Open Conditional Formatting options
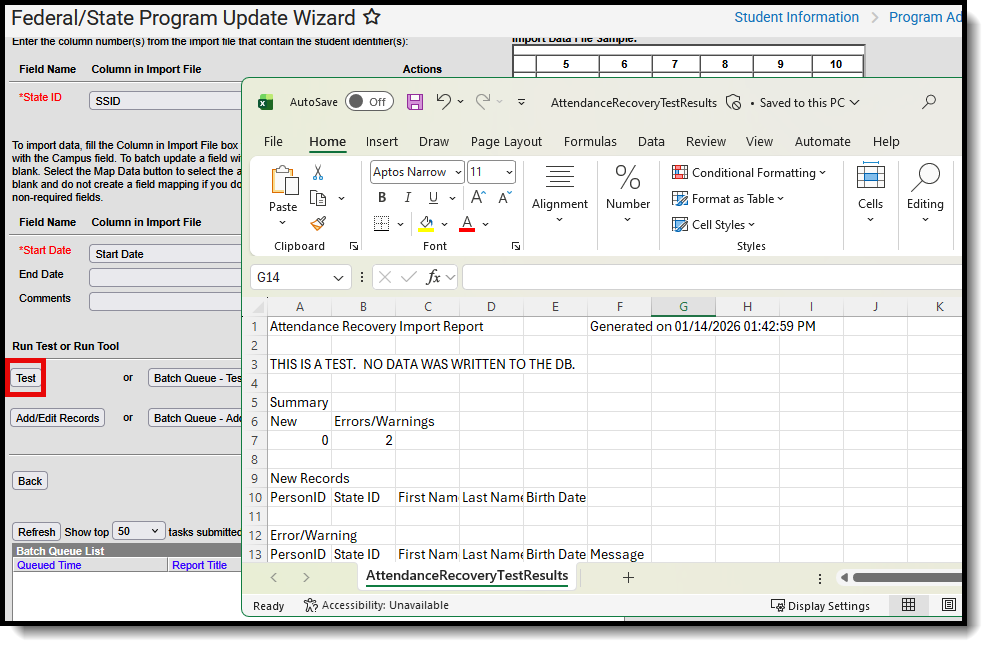The image size is (992, 651). pos(749,172)
